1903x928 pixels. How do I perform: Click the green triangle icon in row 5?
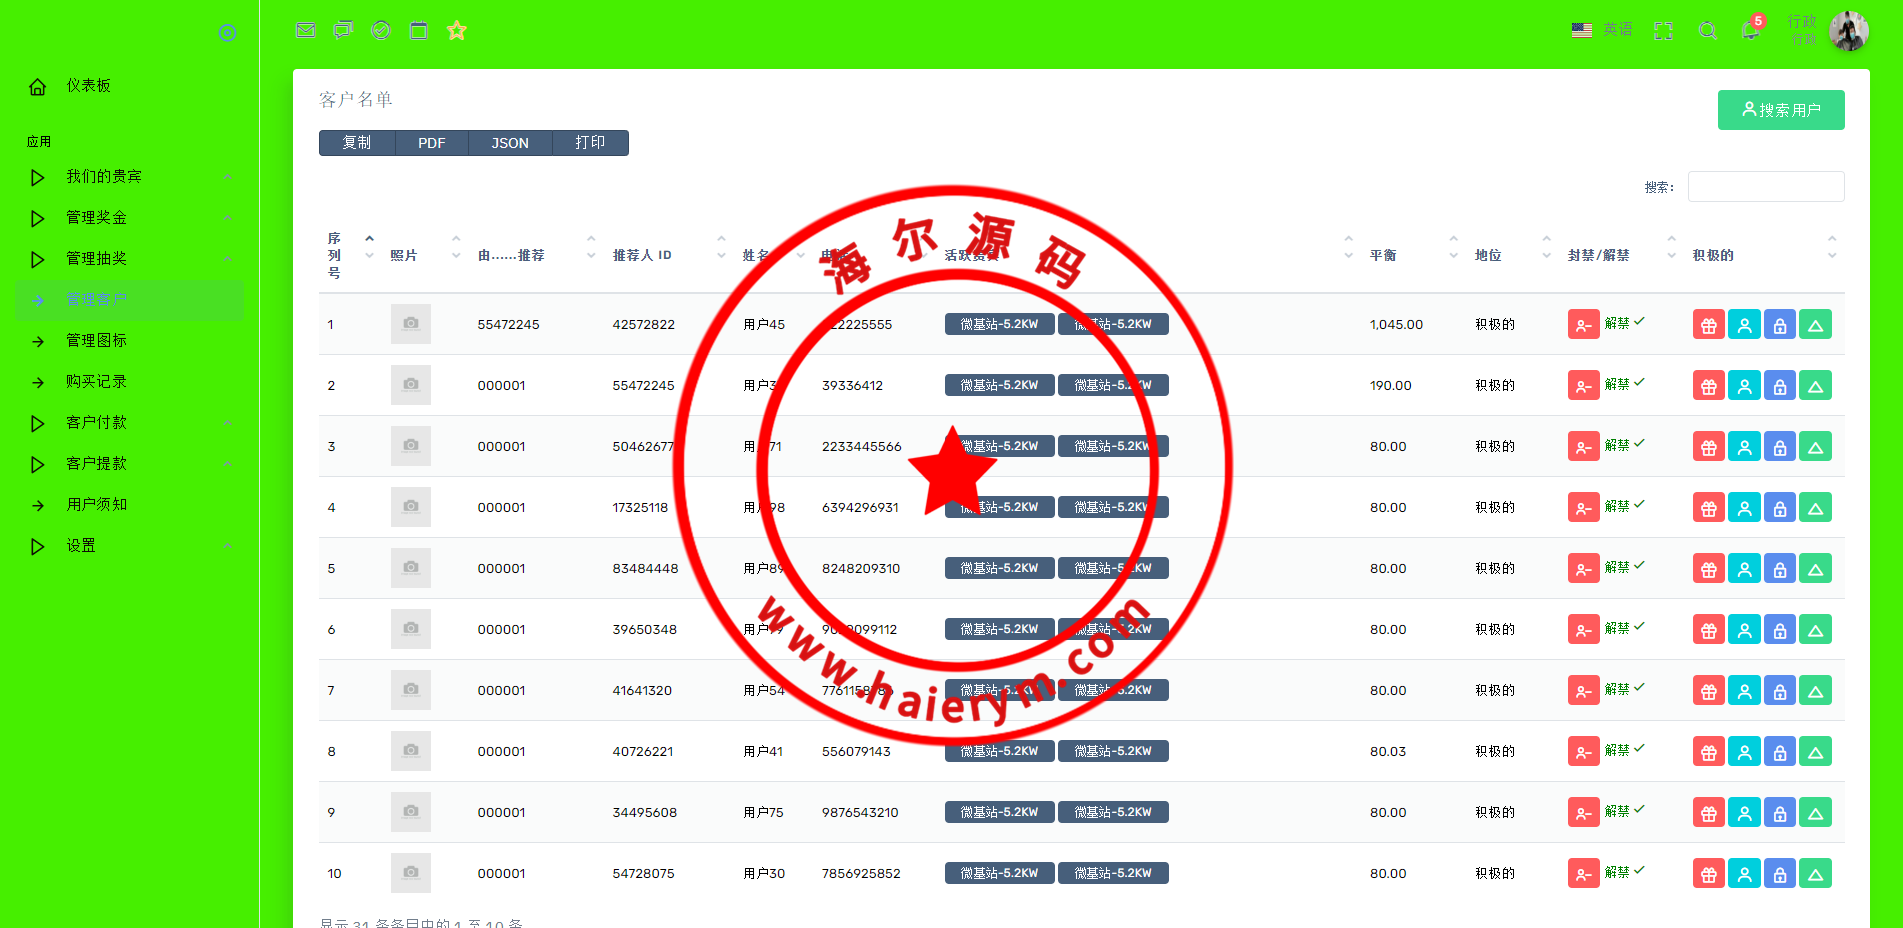pyautogui.click(x=1815, y=569)
